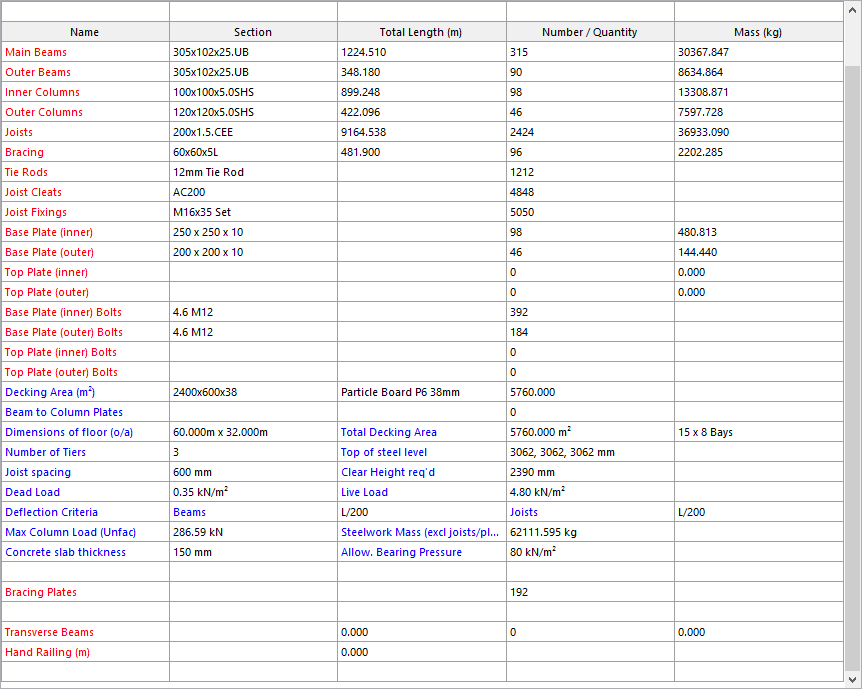Click the vertical scrollbar up arrow
Screen dimensions: 862x689
tap(853, 10)
